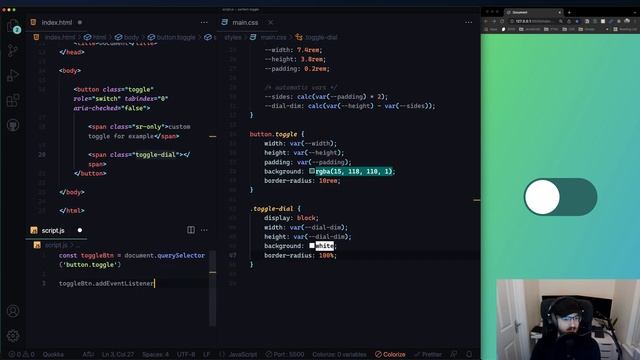This screenshot has width=640, height=360.
Task: Click the aria-checked="false" attribute
Action: pos(111,108)
